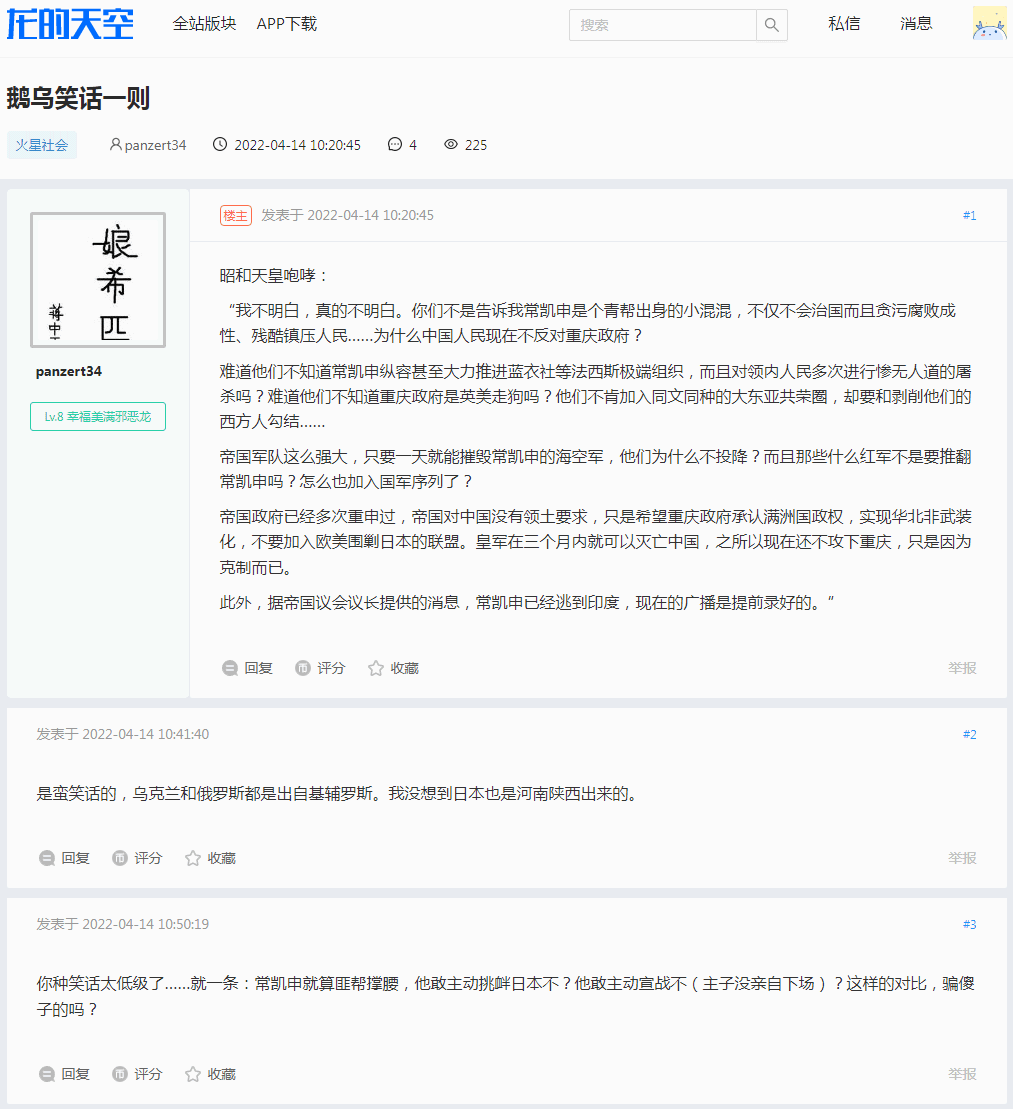Click the 收藏 star icon on post #3
1013x1109 pixels.
[x=192, y=1074]
